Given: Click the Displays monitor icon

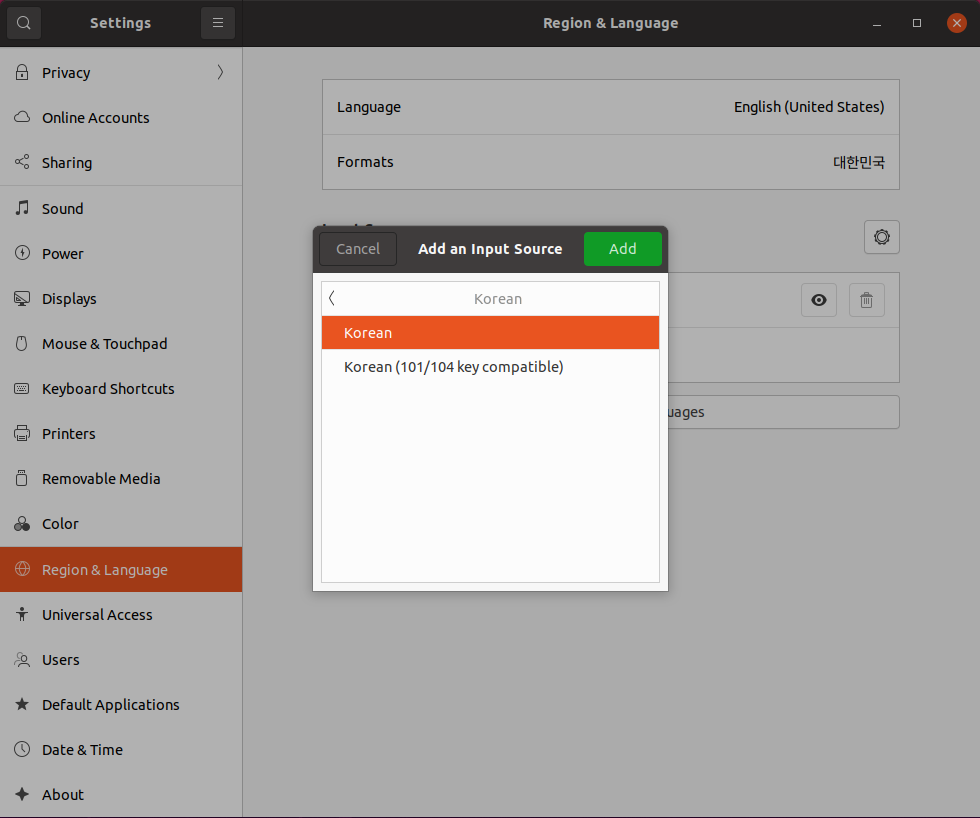Looking at the screenshot, I should click(x=22, y=299).
